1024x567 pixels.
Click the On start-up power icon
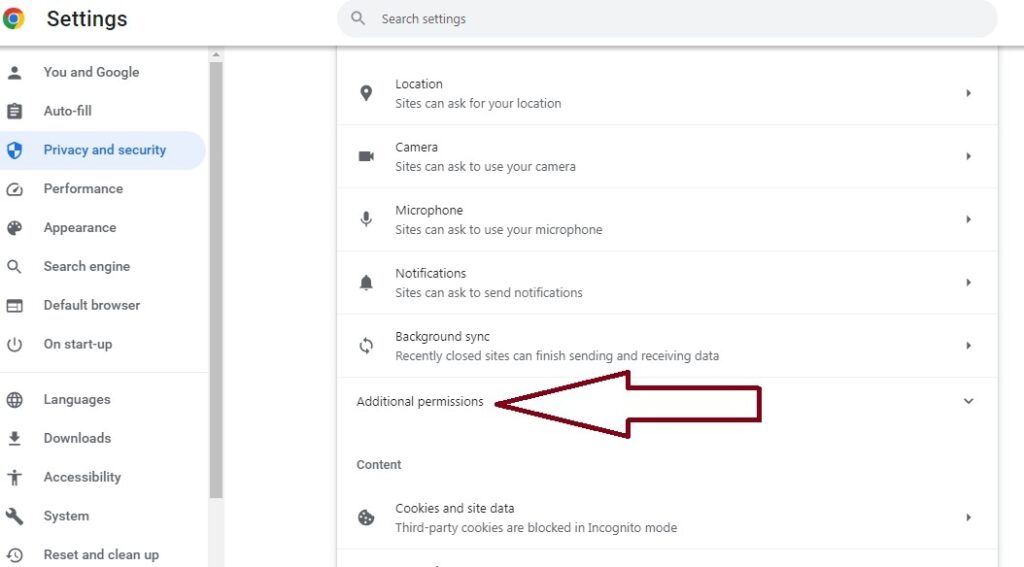14,344
